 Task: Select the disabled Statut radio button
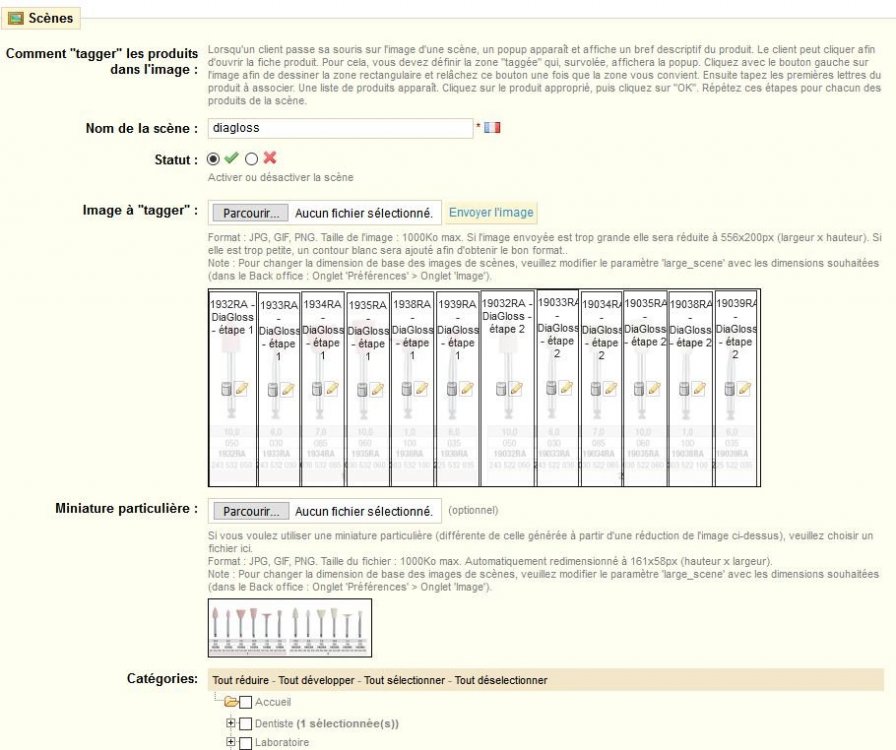pyautogui.click(x=251, y=159)
